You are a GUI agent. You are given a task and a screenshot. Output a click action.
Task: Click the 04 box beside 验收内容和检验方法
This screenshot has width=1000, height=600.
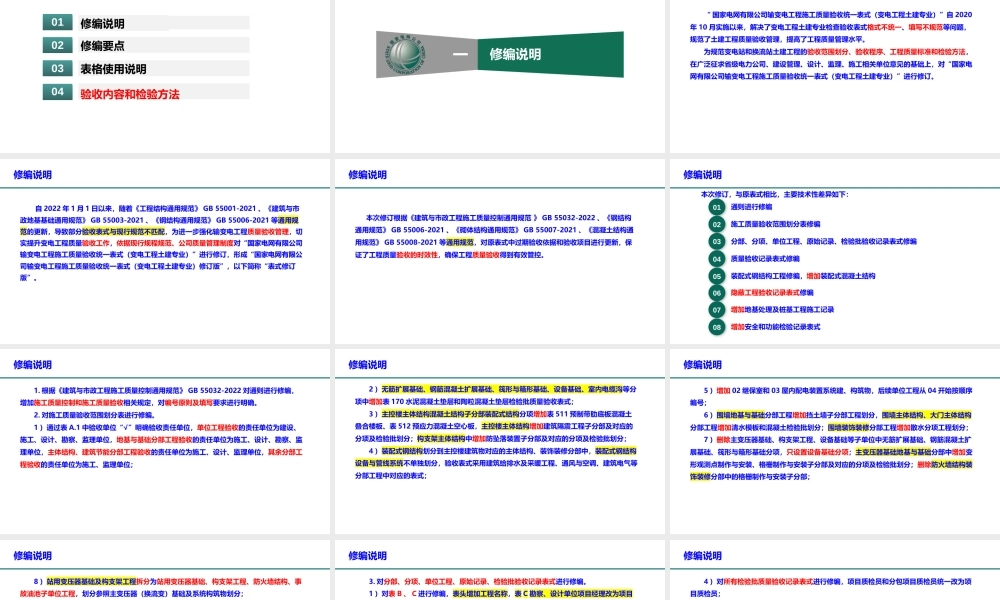click(57, 92)
